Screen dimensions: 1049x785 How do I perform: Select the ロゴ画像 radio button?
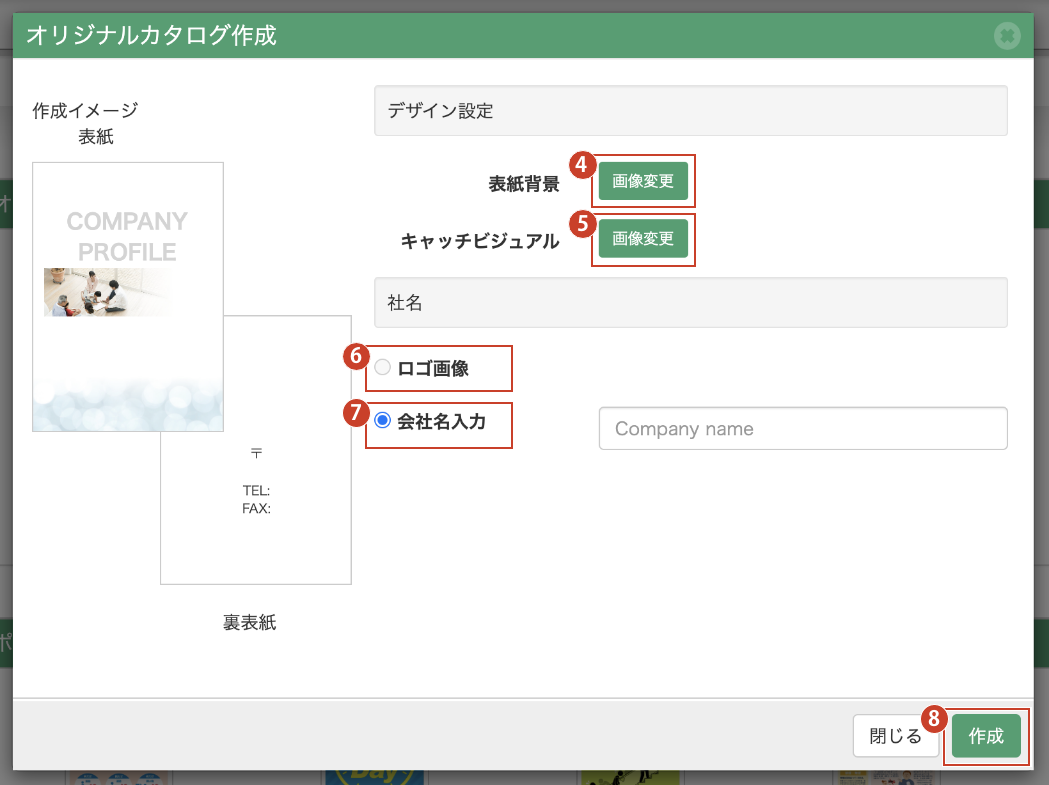tap(382, 368)
